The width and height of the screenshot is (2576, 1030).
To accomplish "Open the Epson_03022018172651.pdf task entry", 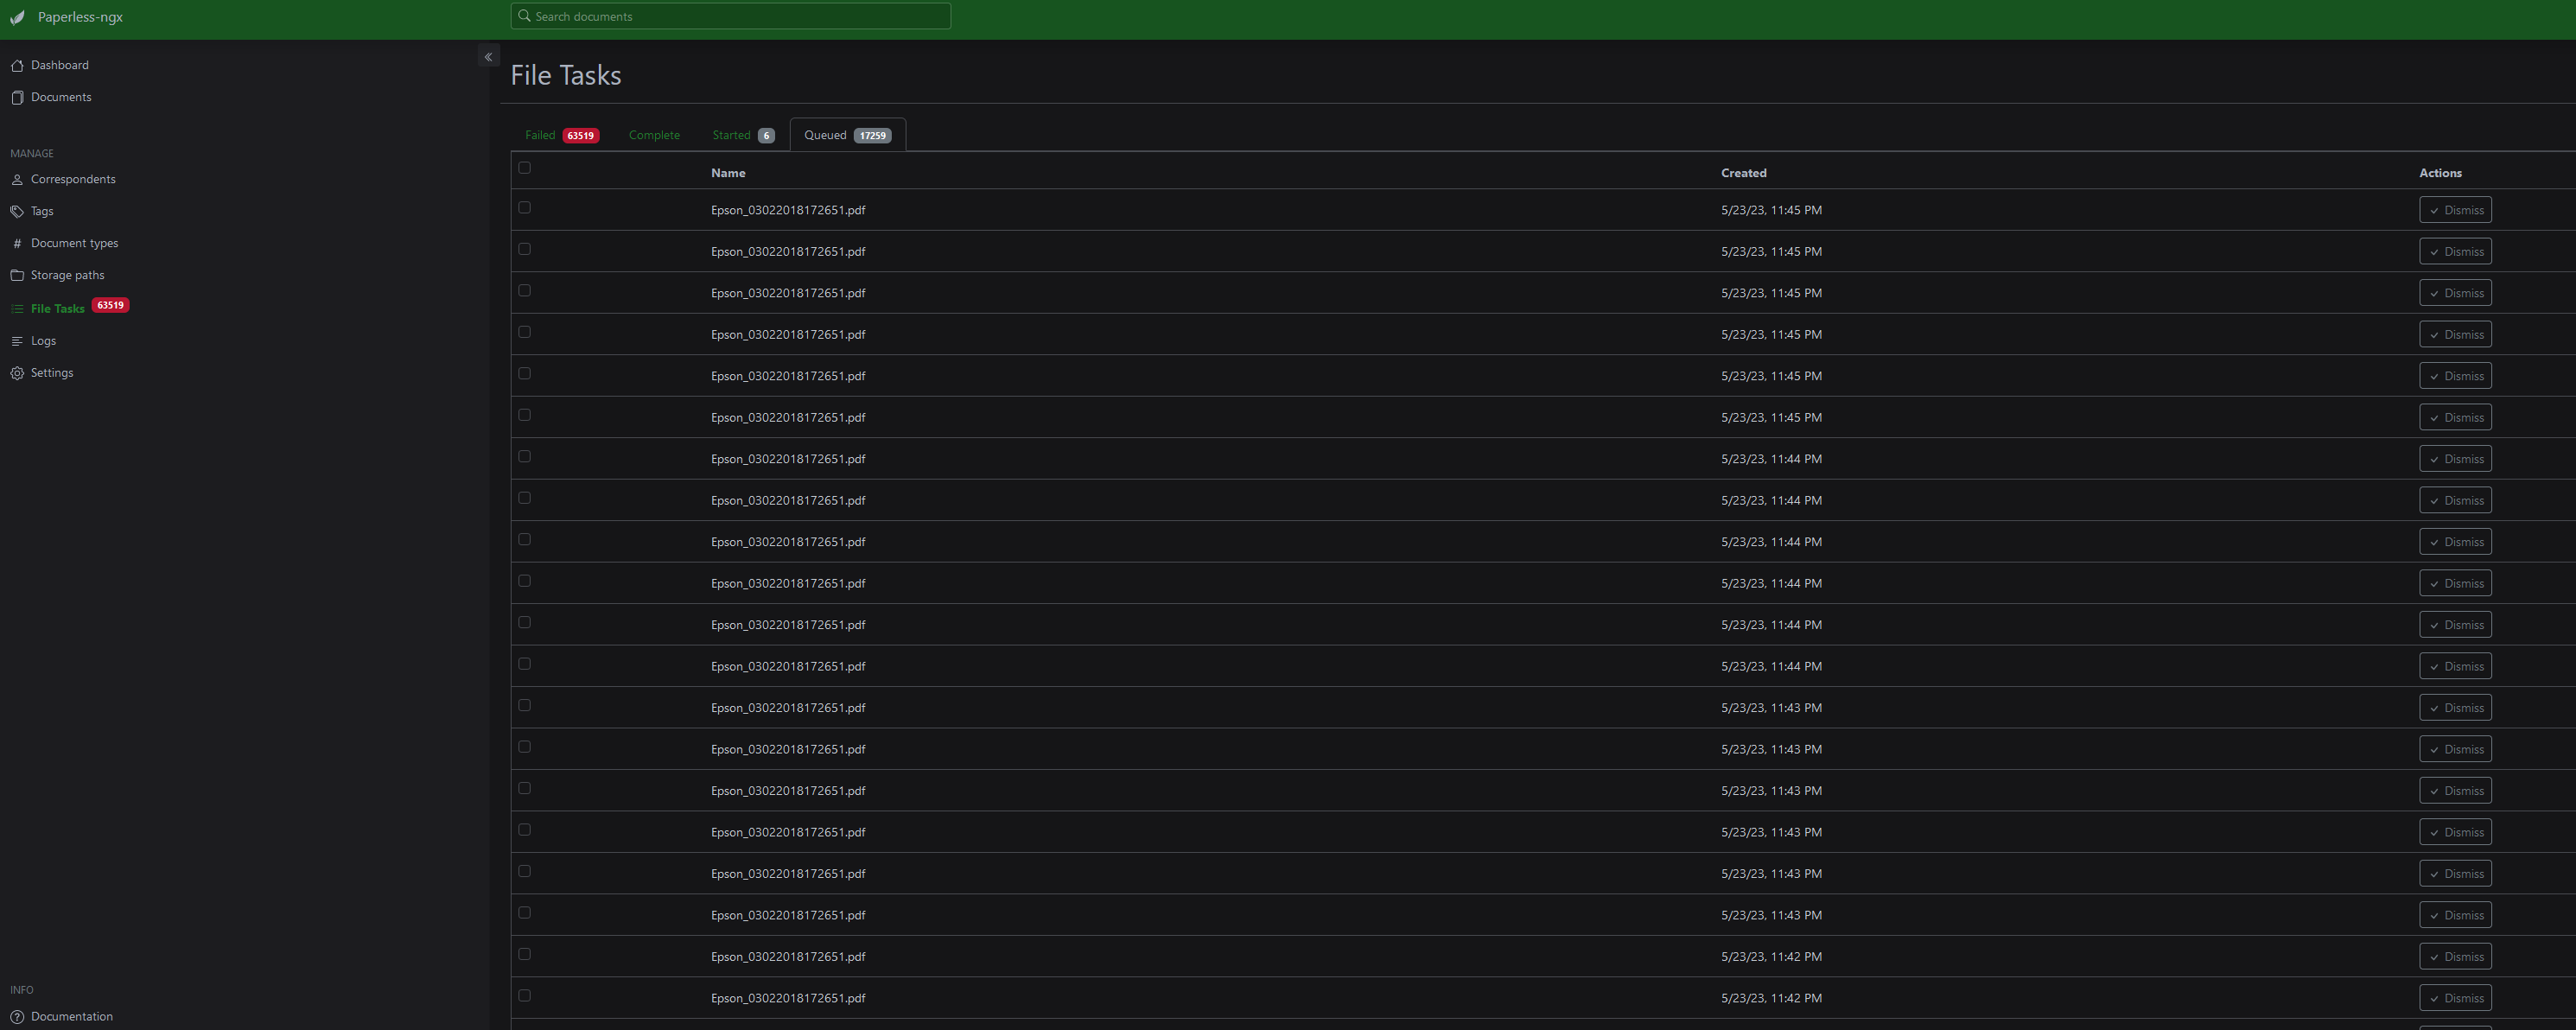I will [787, 210].
